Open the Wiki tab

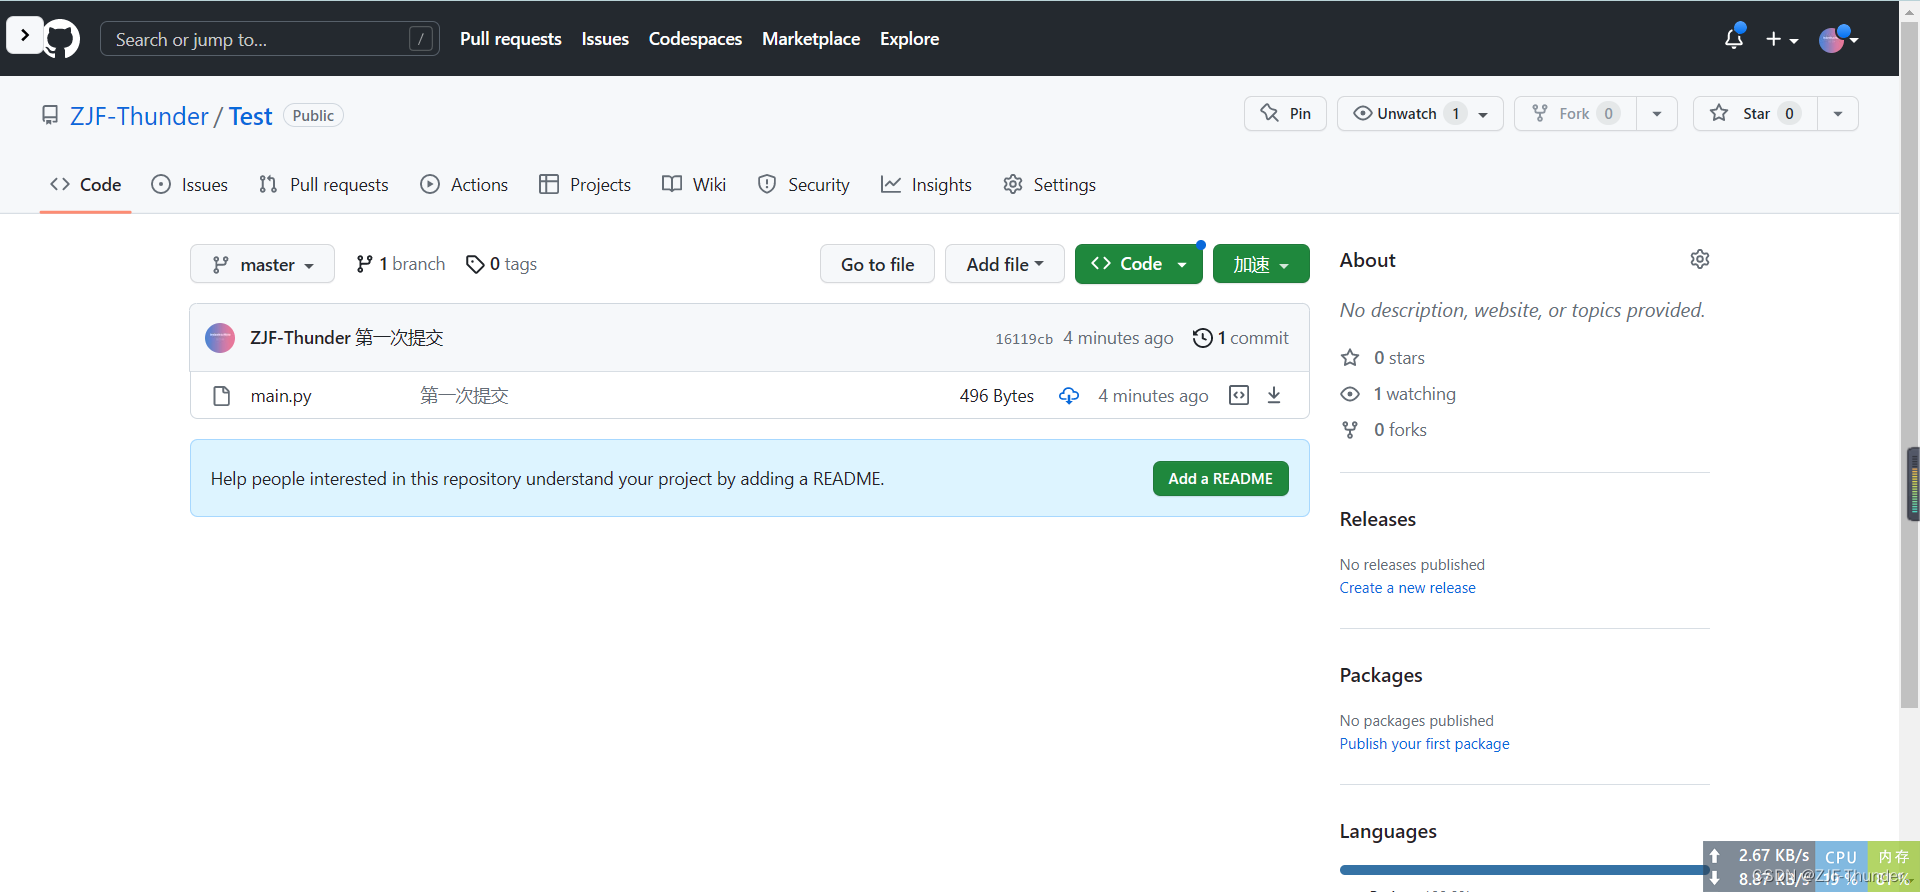(x=694, y=185)
